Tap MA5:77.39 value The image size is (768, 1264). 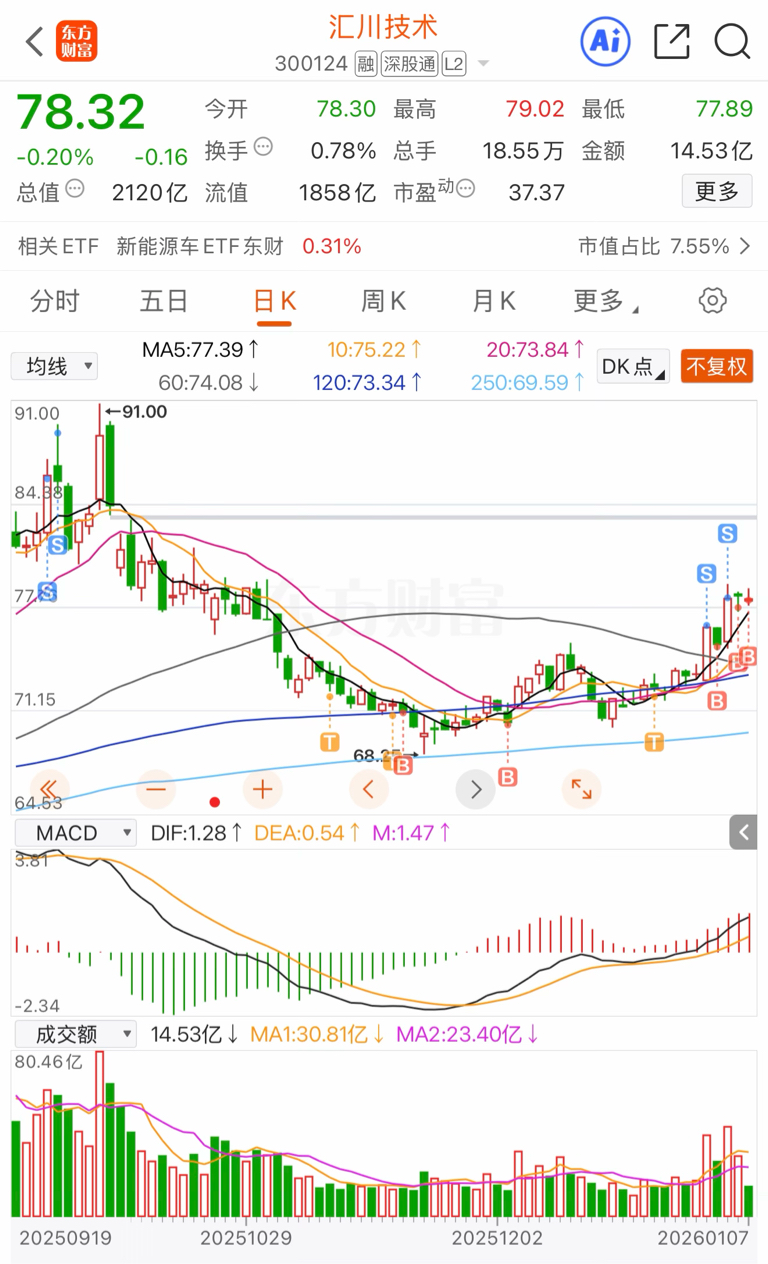[201, 349]
